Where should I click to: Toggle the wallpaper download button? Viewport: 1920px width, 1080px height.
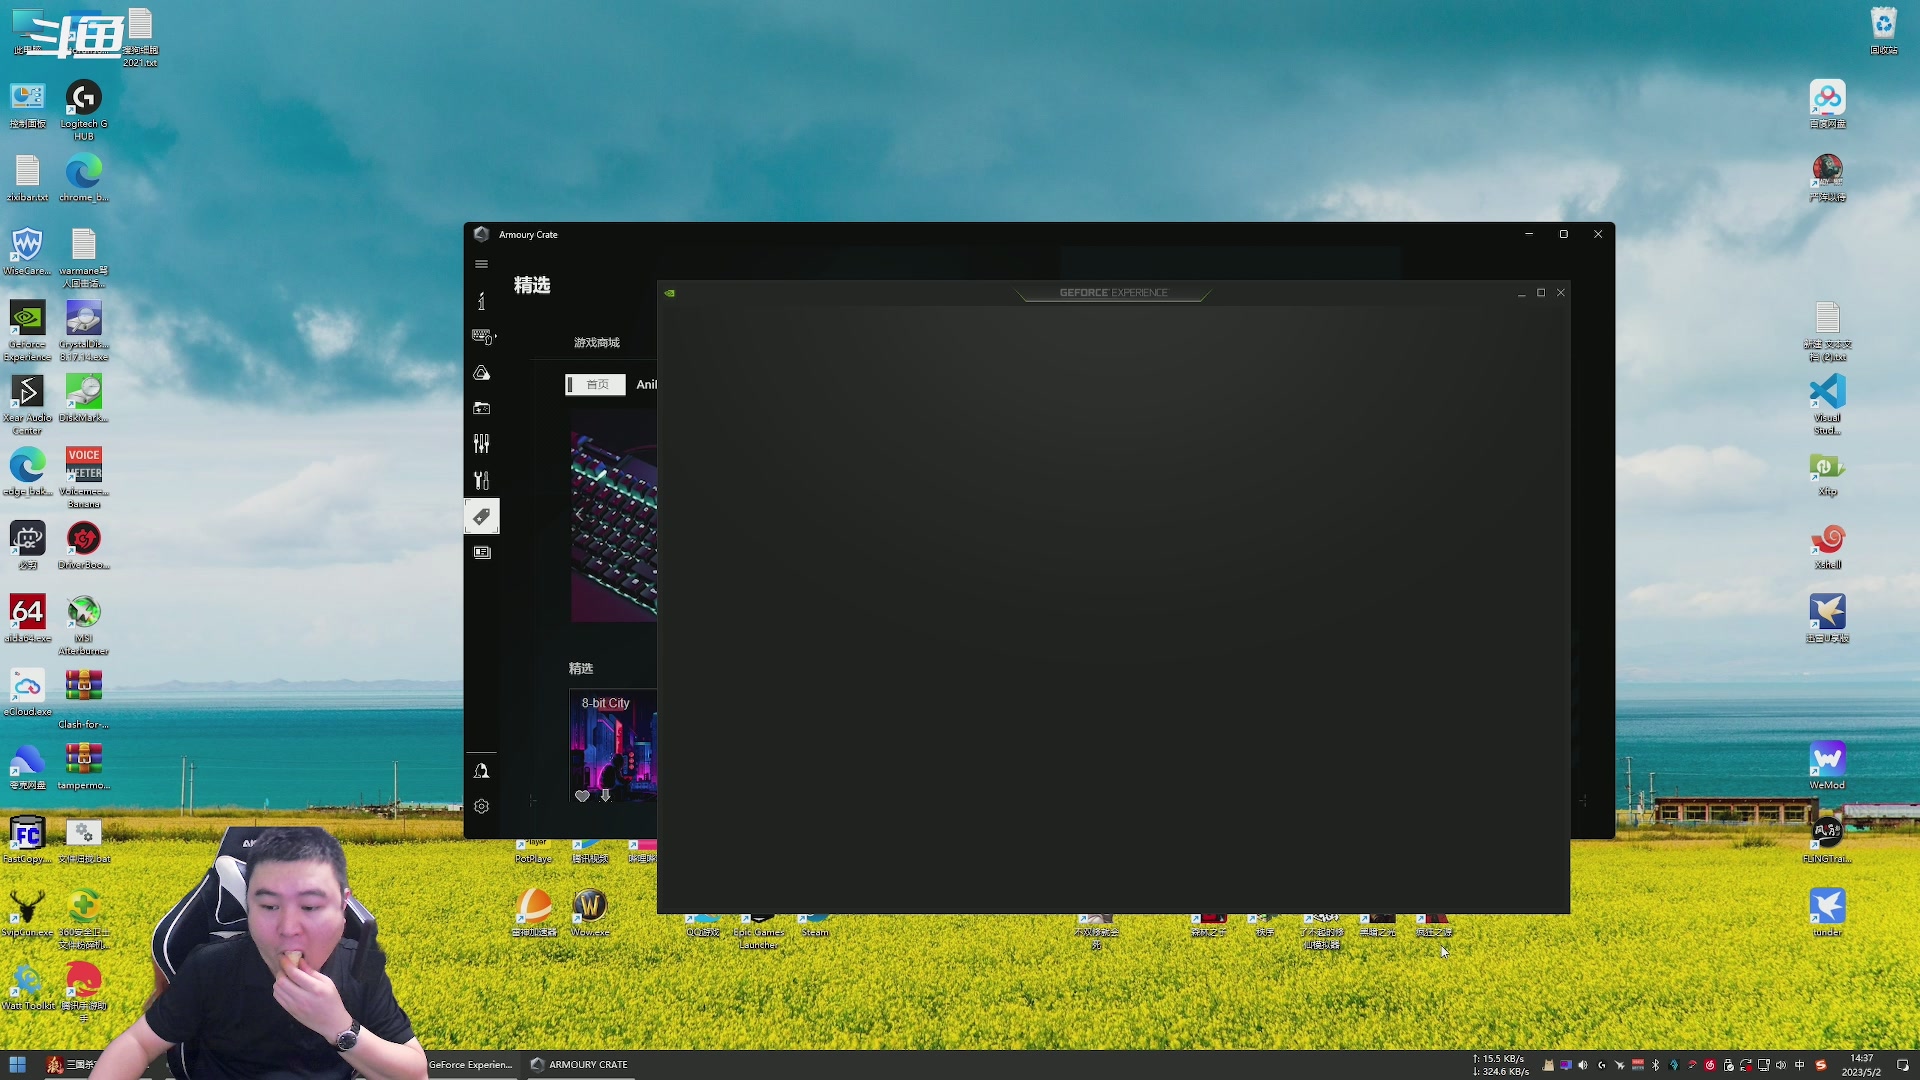[605, 794]
